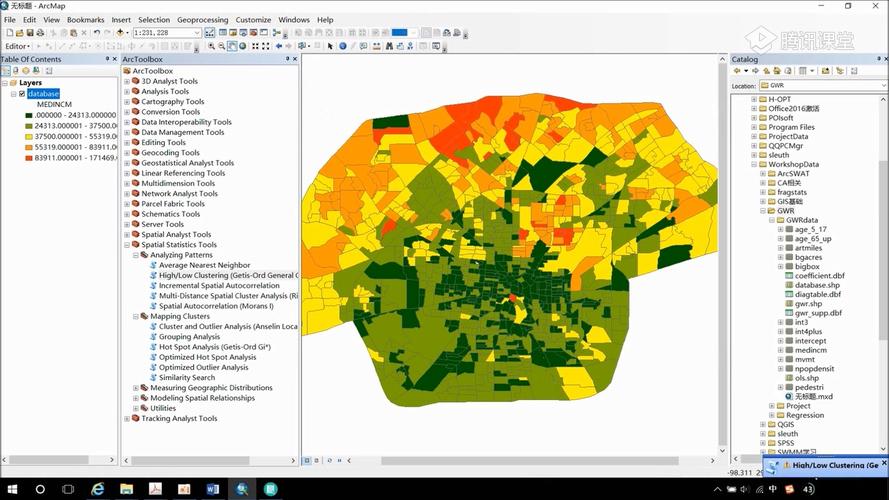Collapse the Analyzing Patterns toolset
The width and height of the screenshot is (889, 500).
coord(136,255)
